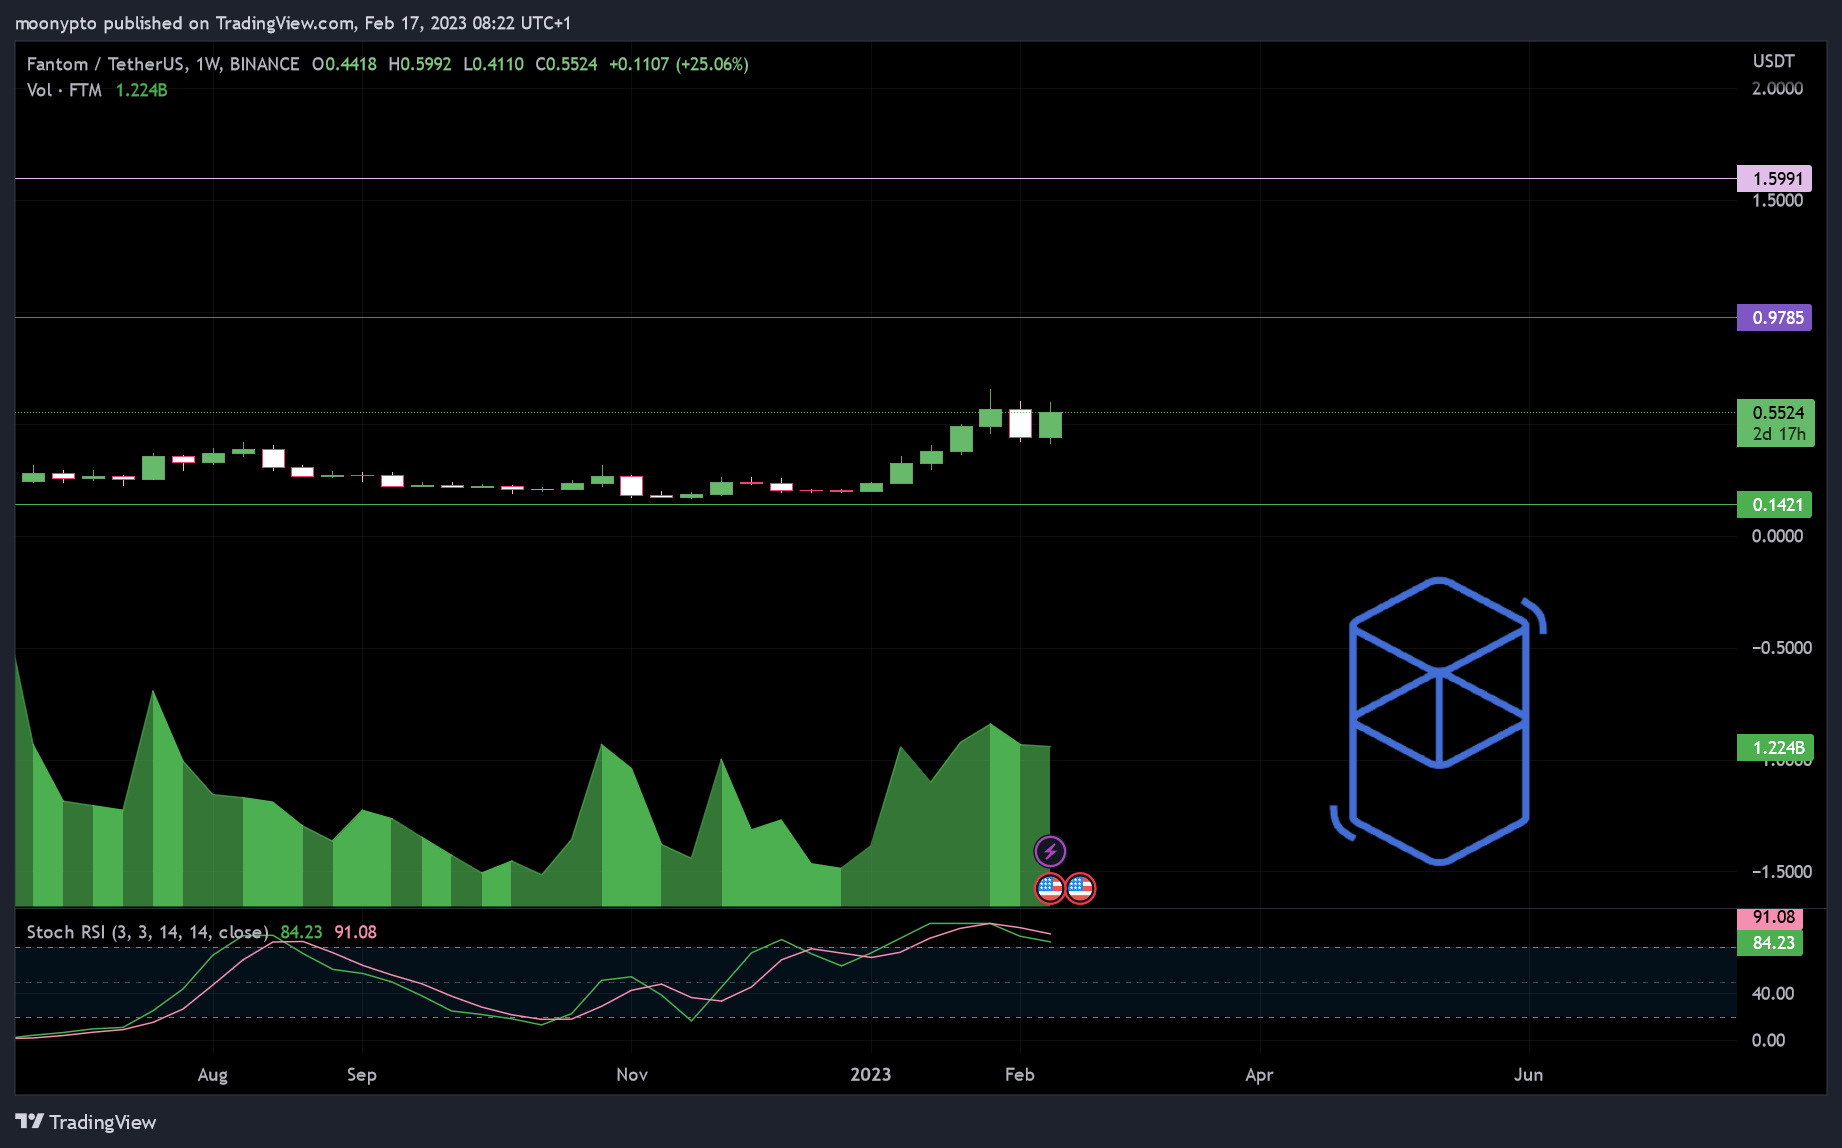Click the 91.08 Stoch RSI axis label
This screenshot has height=1148, width=1842.
pos(1771,917)
